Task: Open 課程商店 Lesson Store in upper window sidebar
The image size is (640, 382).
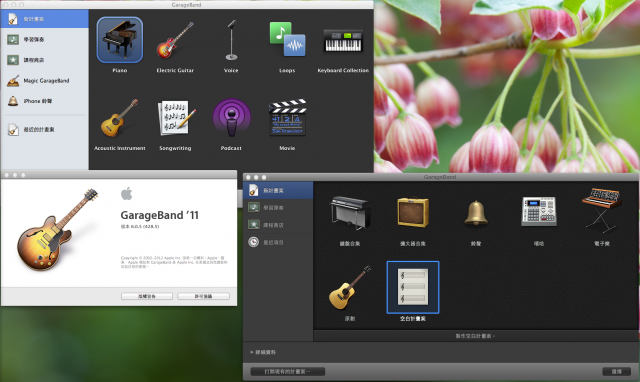Action: (x=44, y=60)
